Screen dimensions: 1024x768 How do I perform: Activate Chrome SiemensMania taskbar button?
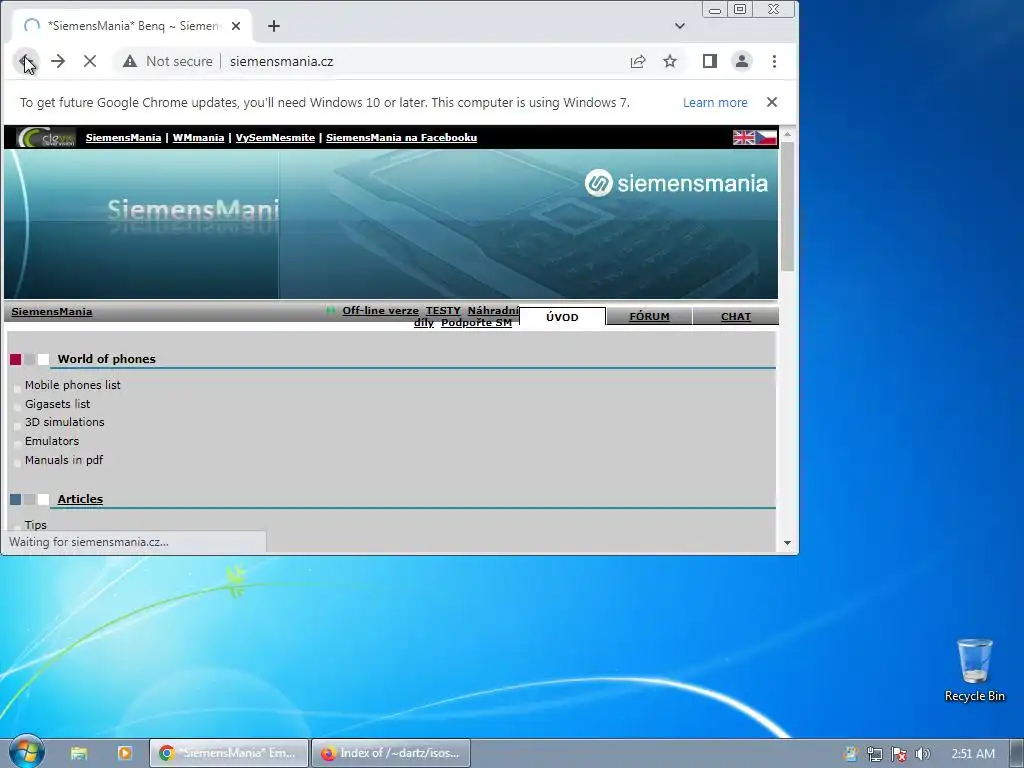coord(229,753)
